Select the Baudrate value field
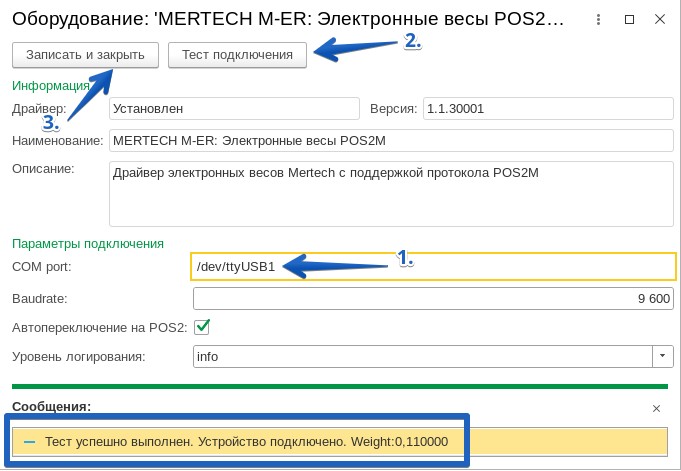Image resolution: width=681 pixels, height=471 pixels. [433, 299]
